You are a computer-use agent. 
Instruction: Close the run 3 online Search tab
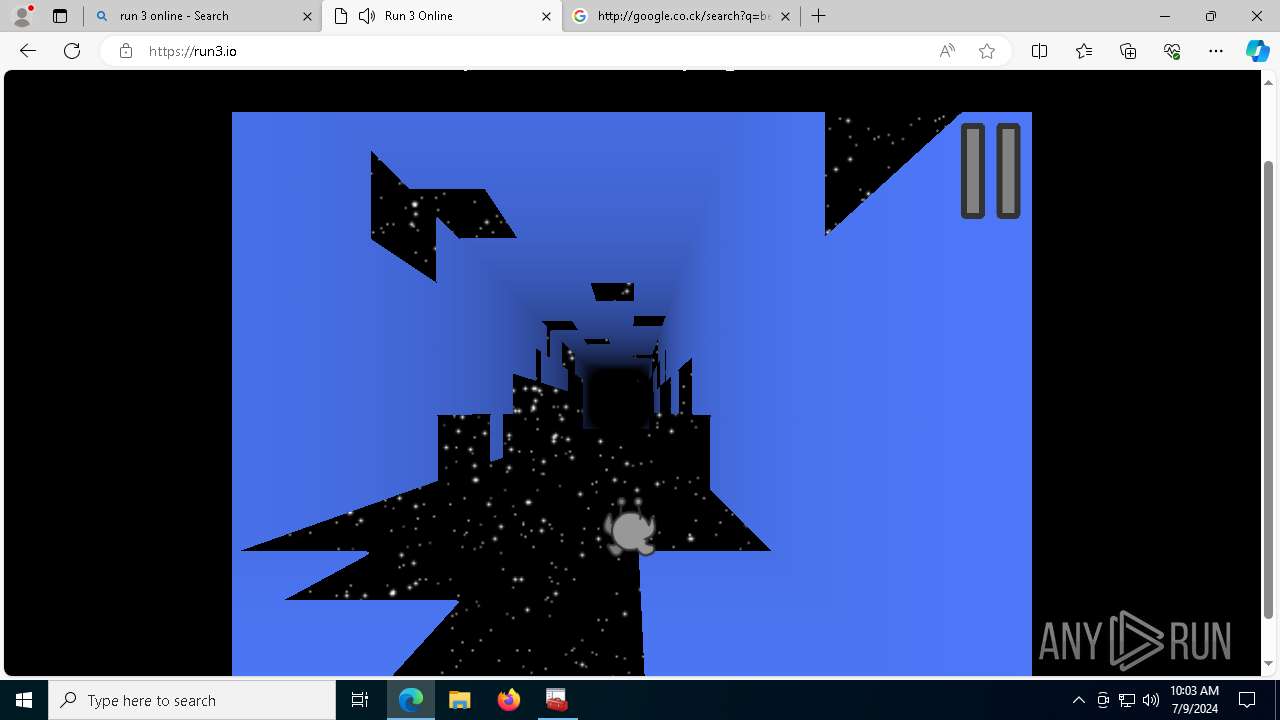[307, 16]
